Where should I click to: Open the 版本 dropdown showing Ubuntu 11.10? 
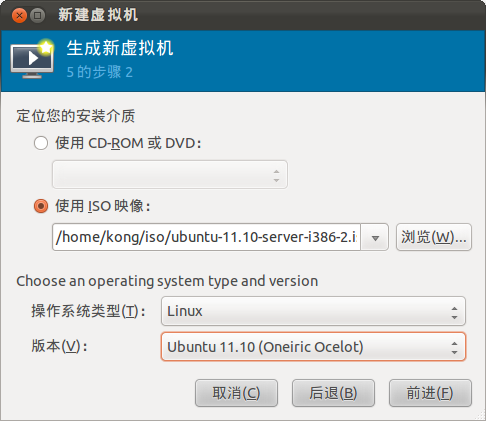click(x=313, y=347)
